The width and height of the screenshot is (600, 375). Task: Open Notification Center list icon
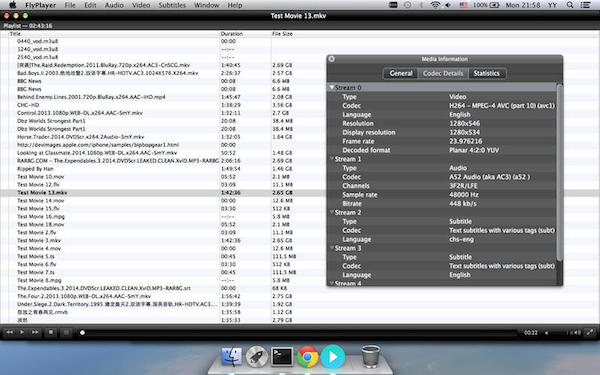585,5
